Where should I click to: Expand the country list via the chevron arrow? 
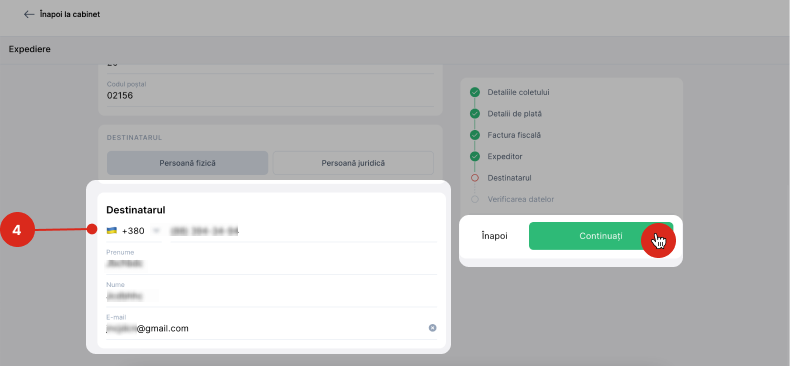pyautogui.click(x=156, y=231)
